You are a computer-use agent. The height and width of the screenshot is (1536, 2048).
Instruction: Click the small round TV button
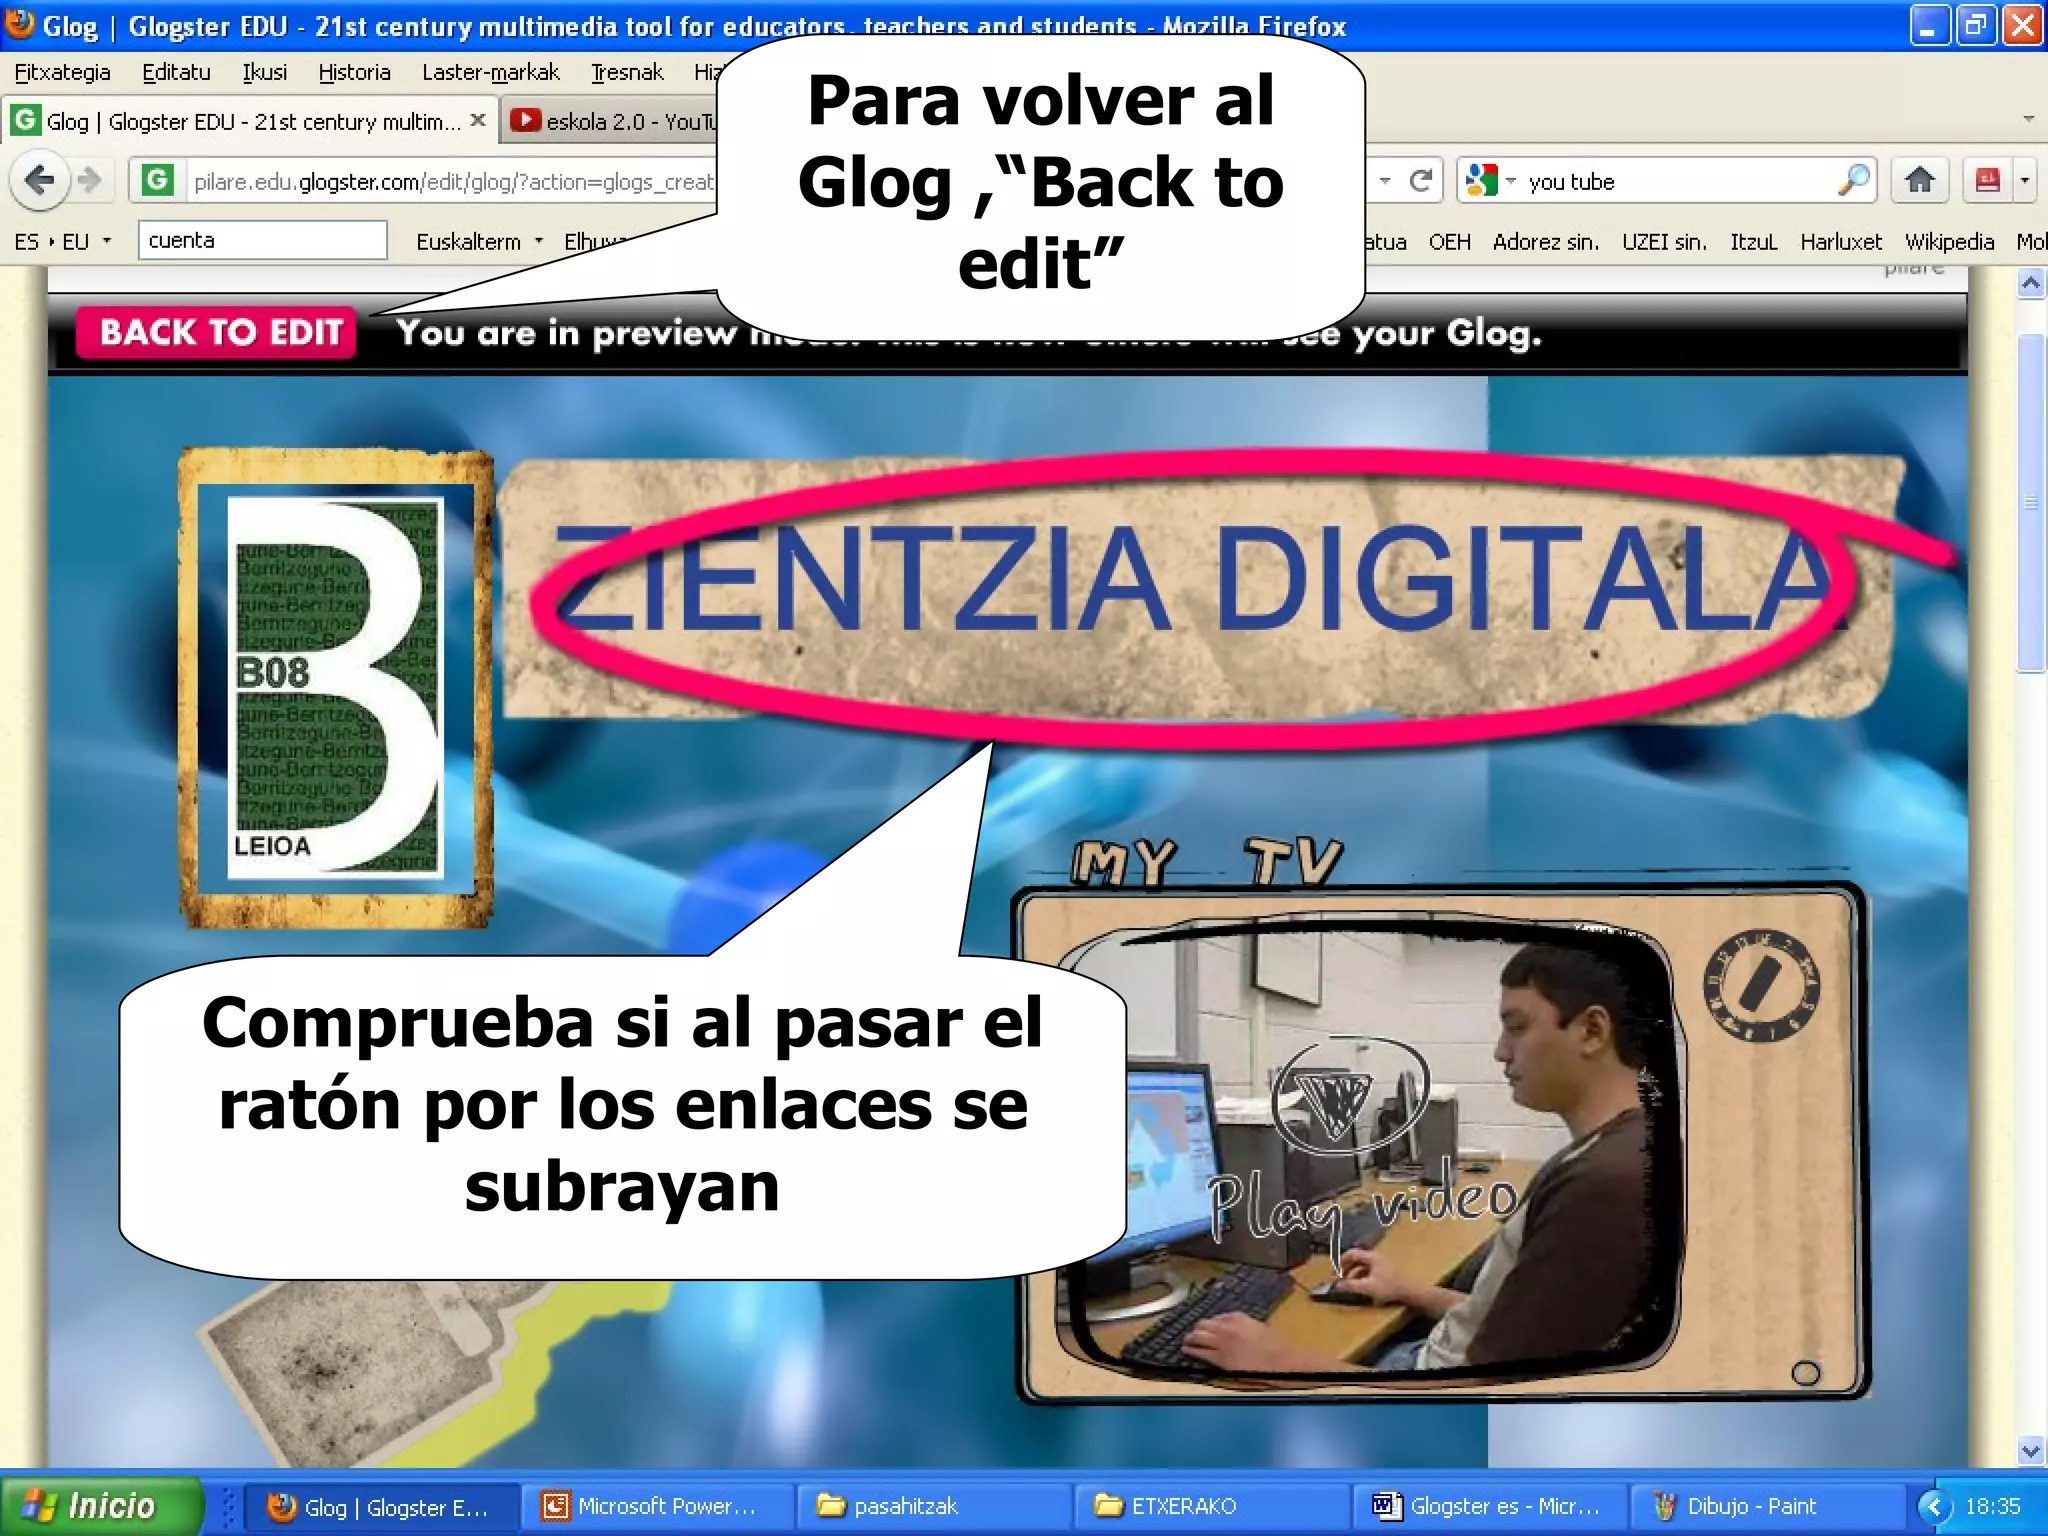1805,1373
